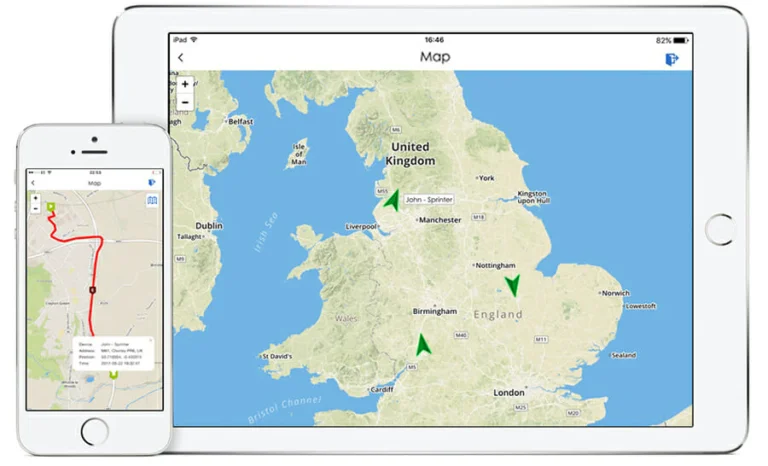Click the Manchester label on the map
The height and width of the screenshot is (466, 768).
440,219
